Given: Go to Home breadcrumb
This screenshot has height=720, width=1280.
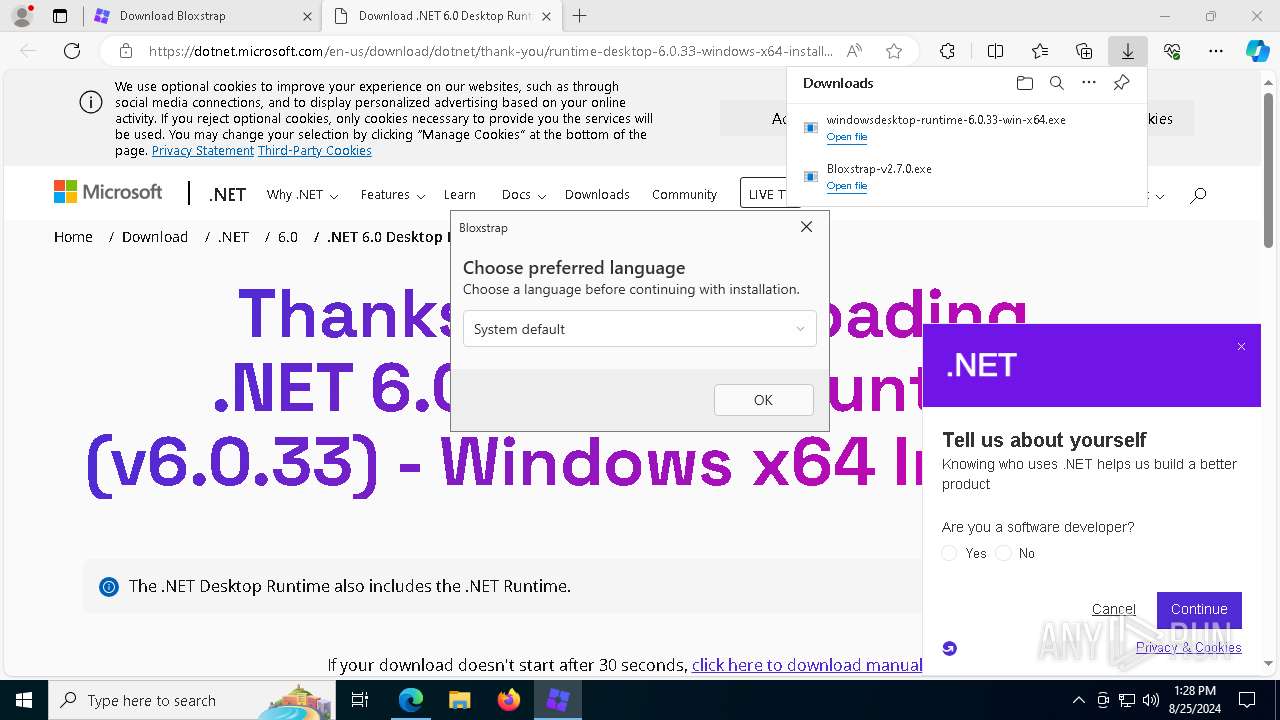Looking at the screenshot, I should point(73,237).
